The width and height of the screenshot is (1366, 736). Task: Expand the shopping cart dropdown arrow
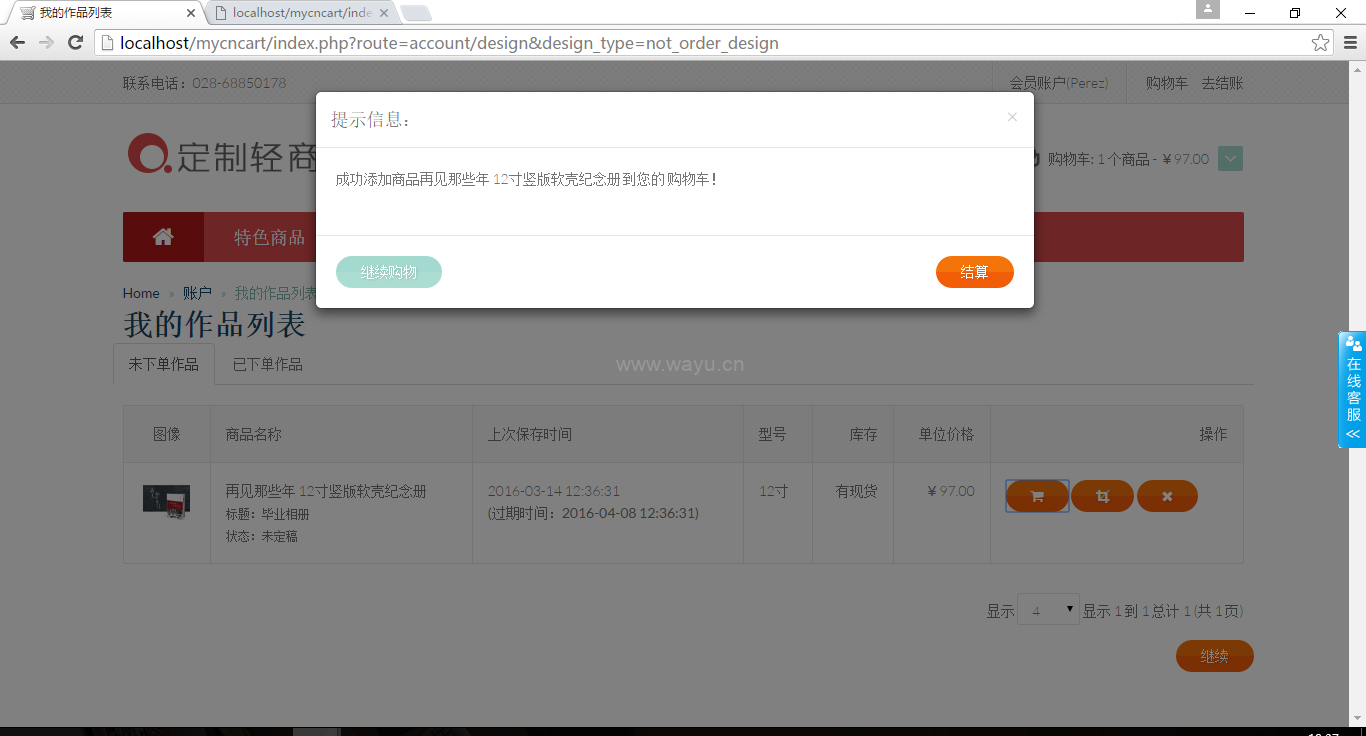[x=1231, y=159]
